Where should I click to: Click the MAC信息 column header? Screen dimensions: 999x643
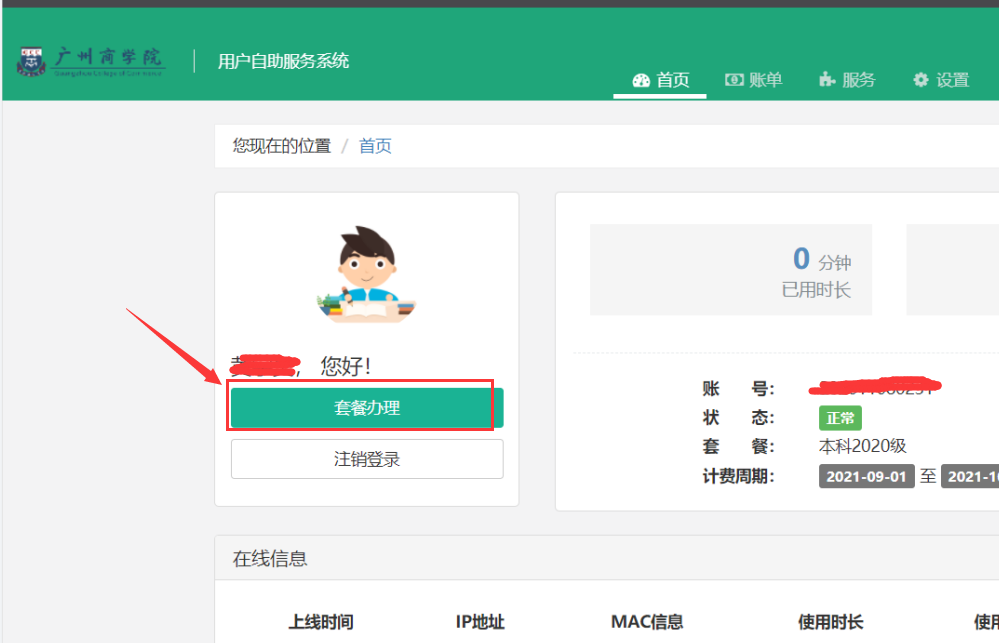(x=647, y=622)
